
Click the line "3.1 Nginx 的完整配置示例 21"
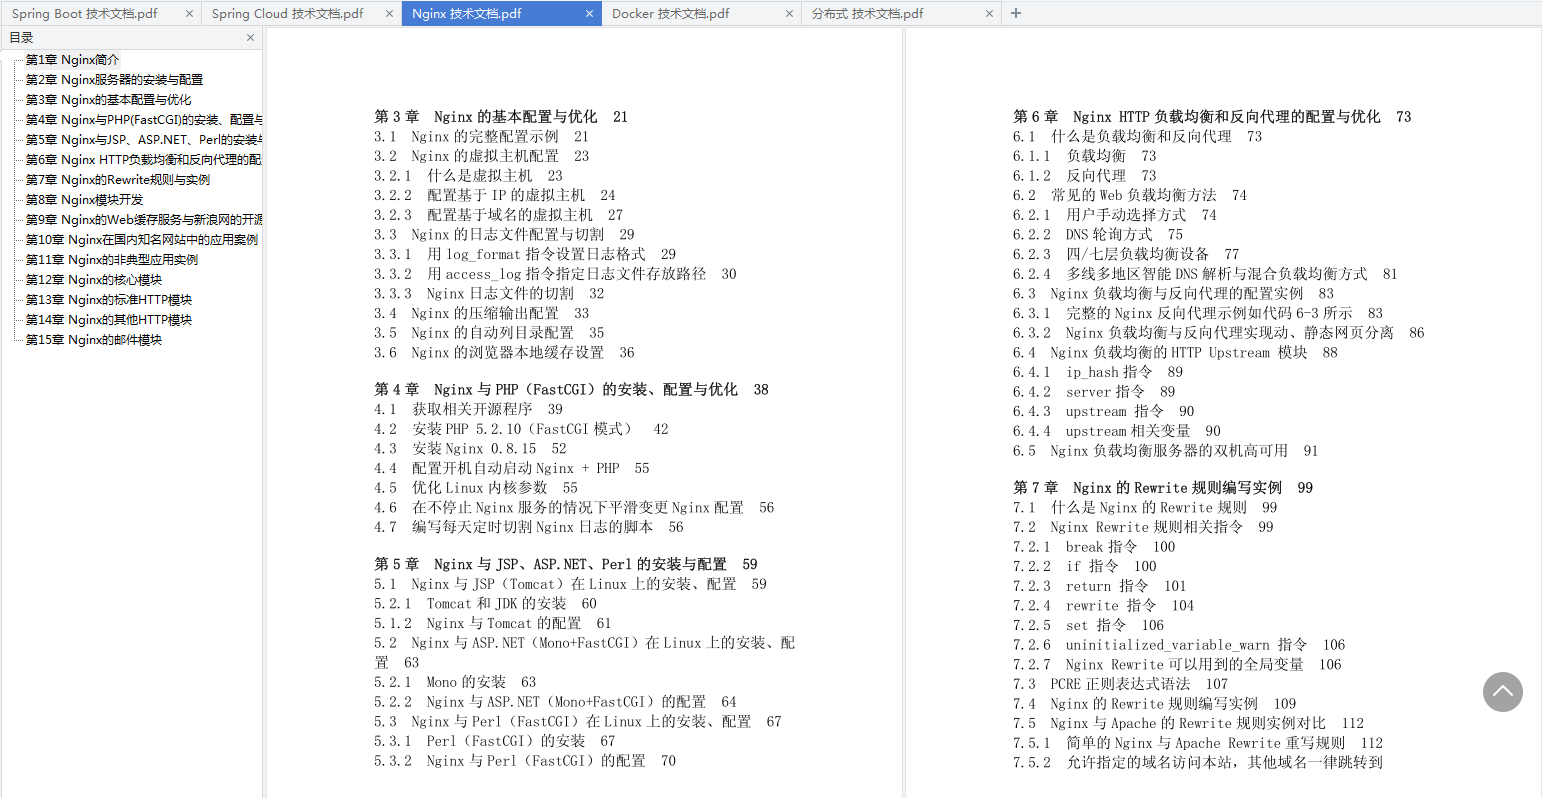tap(482, 137)
